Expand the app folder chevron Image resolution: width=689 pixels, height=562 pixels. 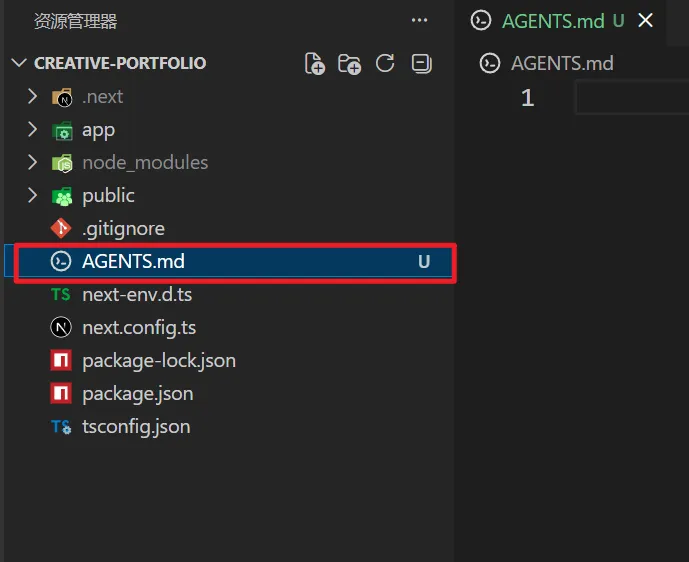(x=32, y=130)
